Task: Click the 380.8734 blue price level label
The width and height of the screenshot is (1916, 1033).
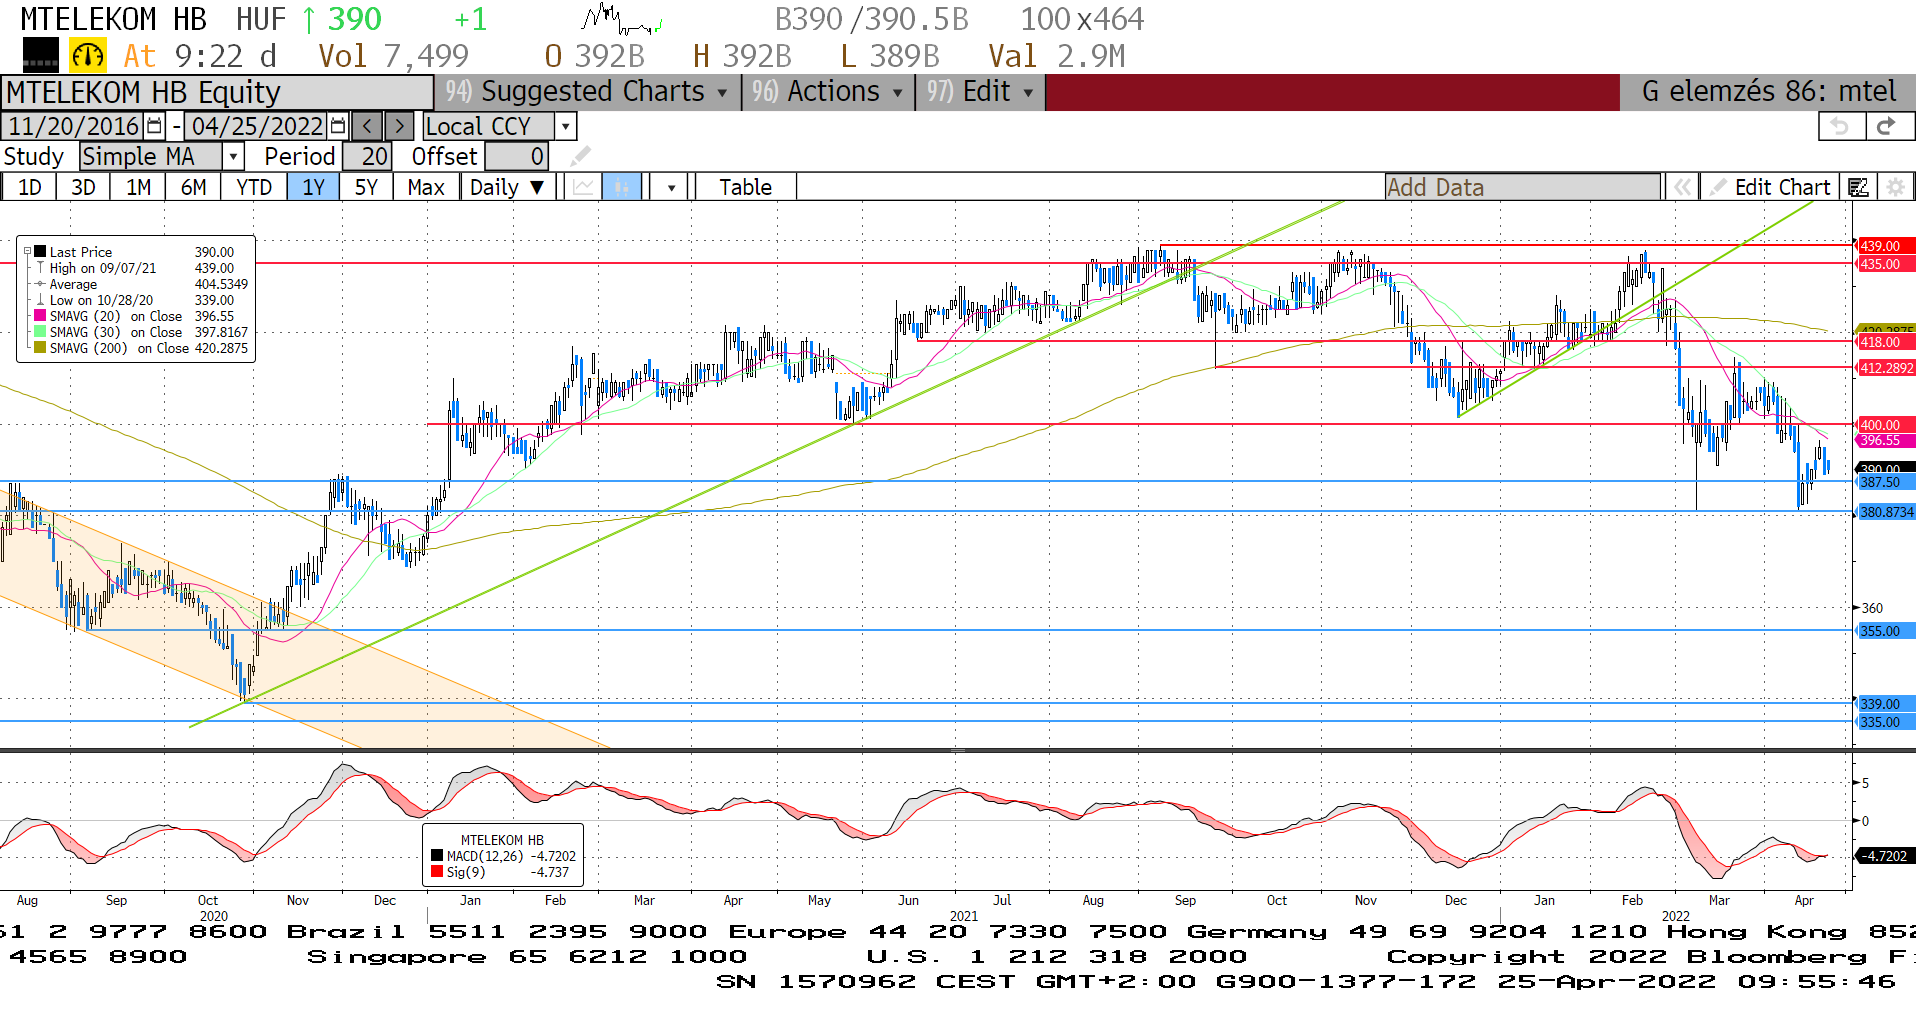Action: (x=1885, y=512)
